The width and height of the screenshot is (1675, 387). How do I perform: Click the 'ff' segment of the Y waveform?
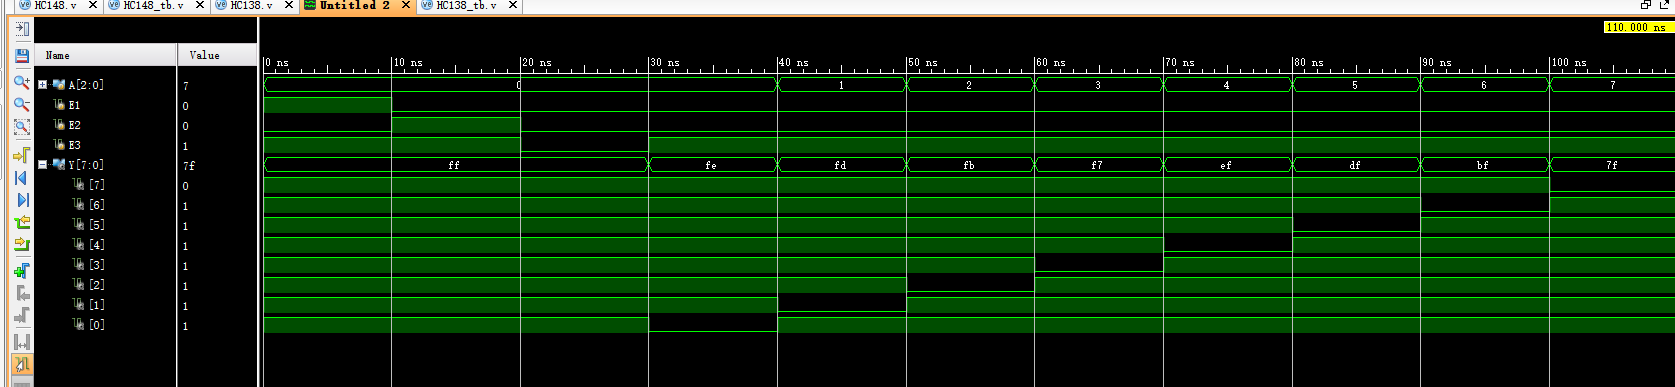click(x=456, y=165)
